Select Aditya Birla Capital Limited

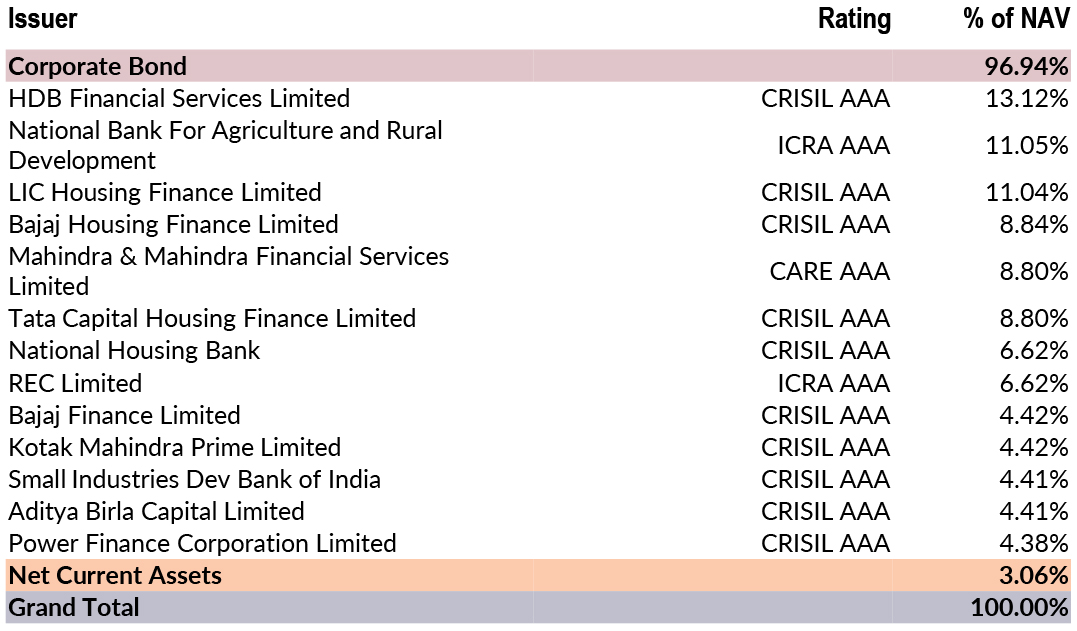point(156,511)
